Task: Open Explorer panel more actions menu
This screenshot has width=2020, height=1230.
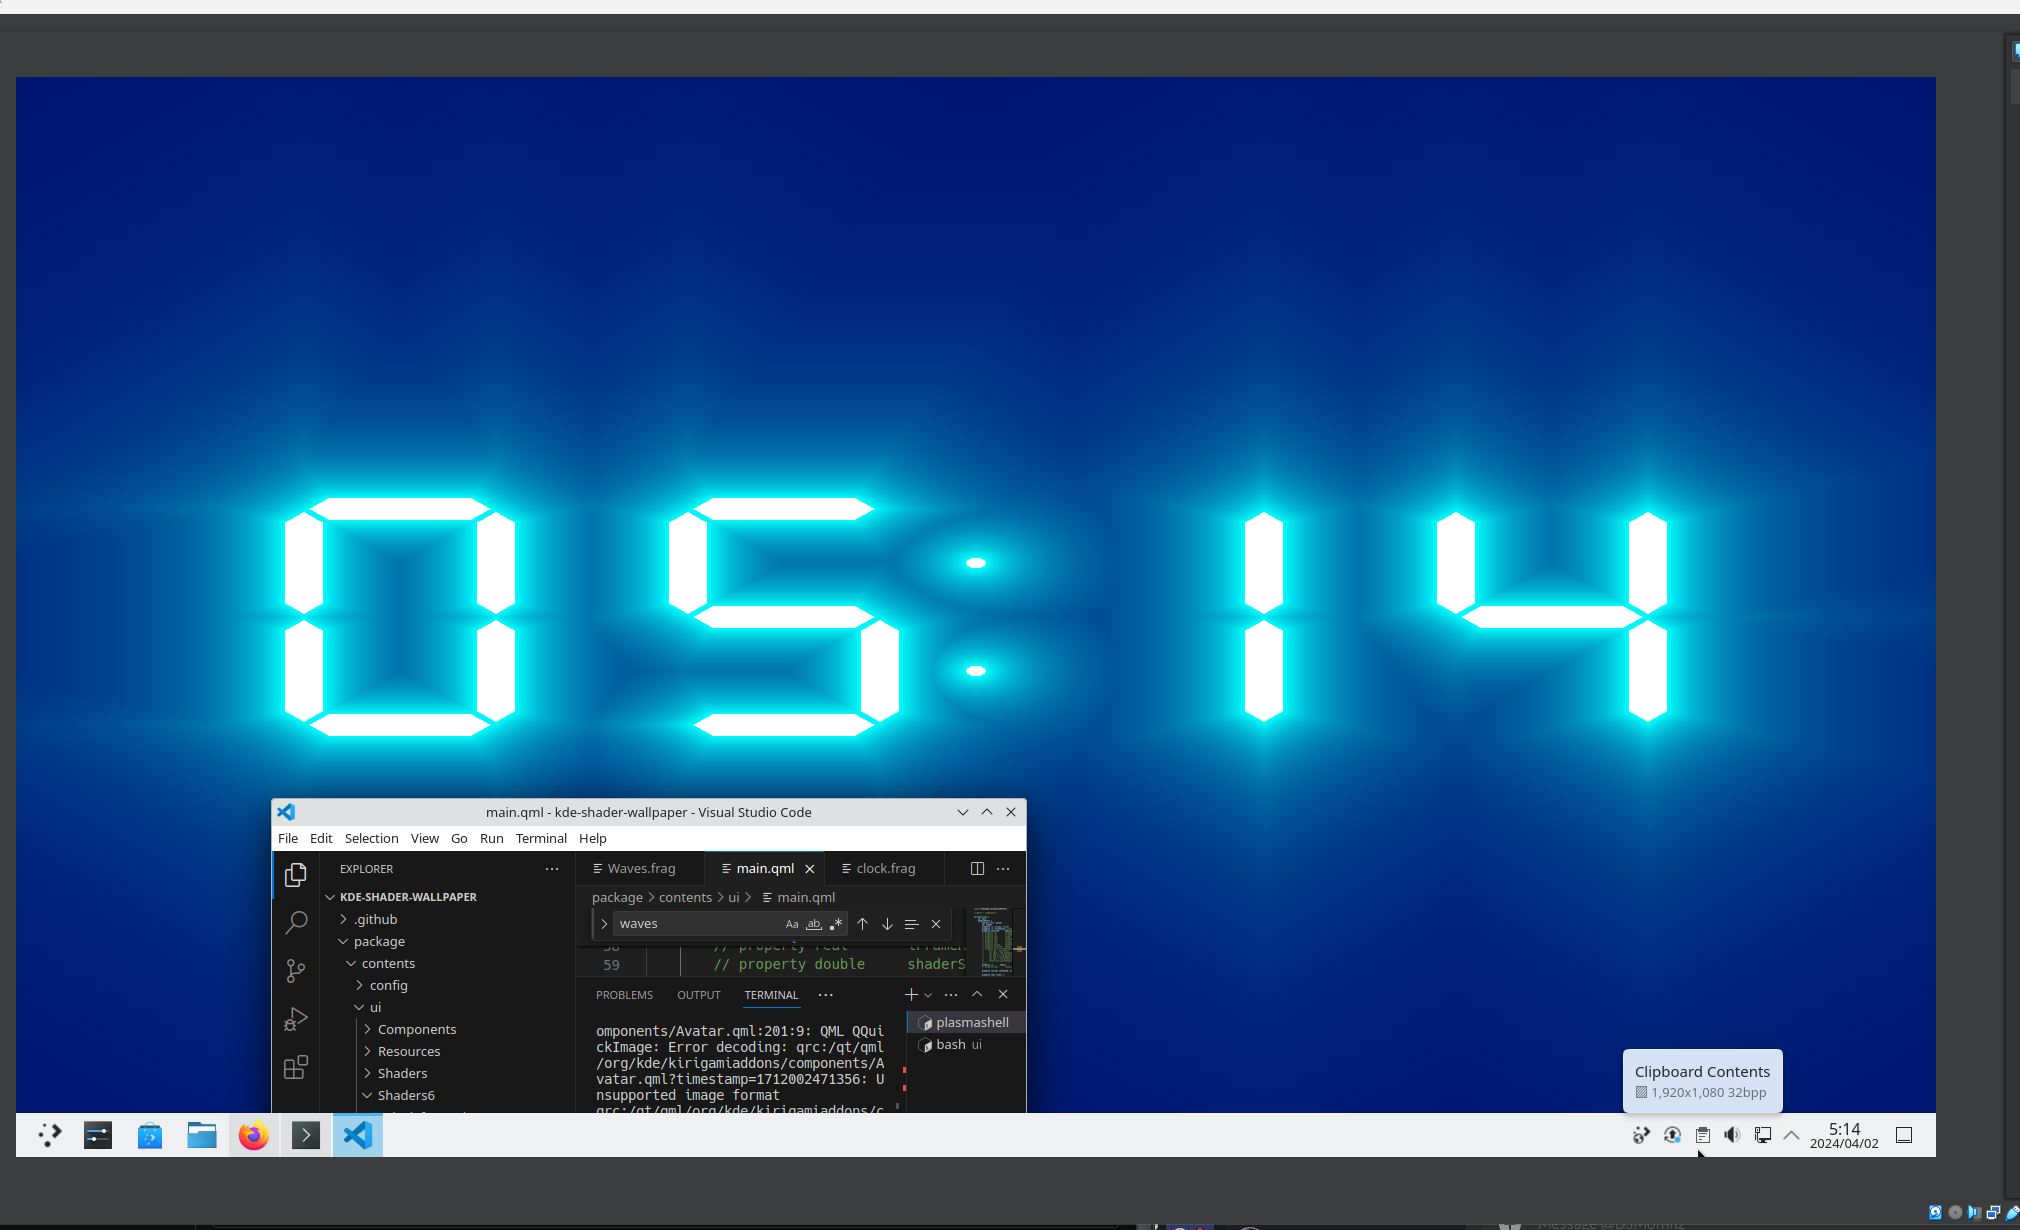Action: (552, 869)
